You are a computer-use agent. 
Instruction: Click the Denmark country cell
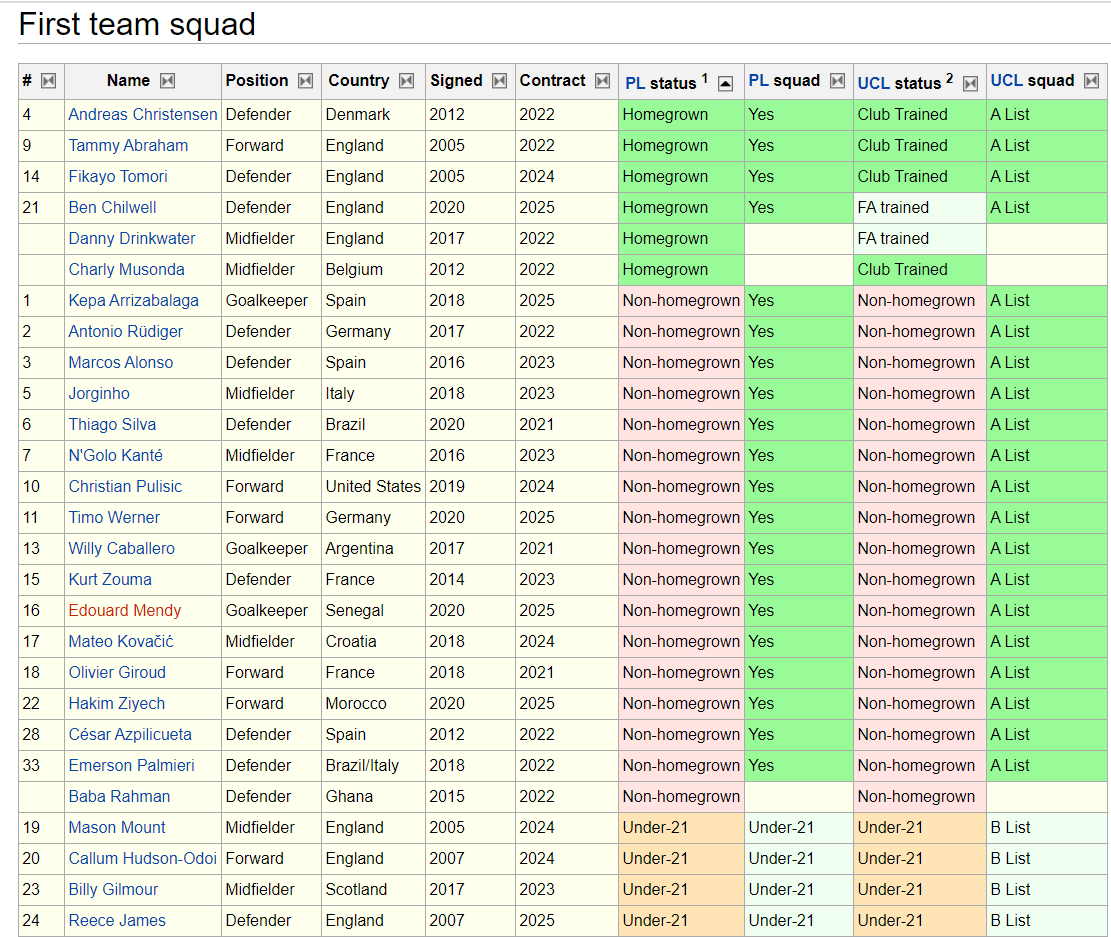pyautogui.click(x=373, y=115)
